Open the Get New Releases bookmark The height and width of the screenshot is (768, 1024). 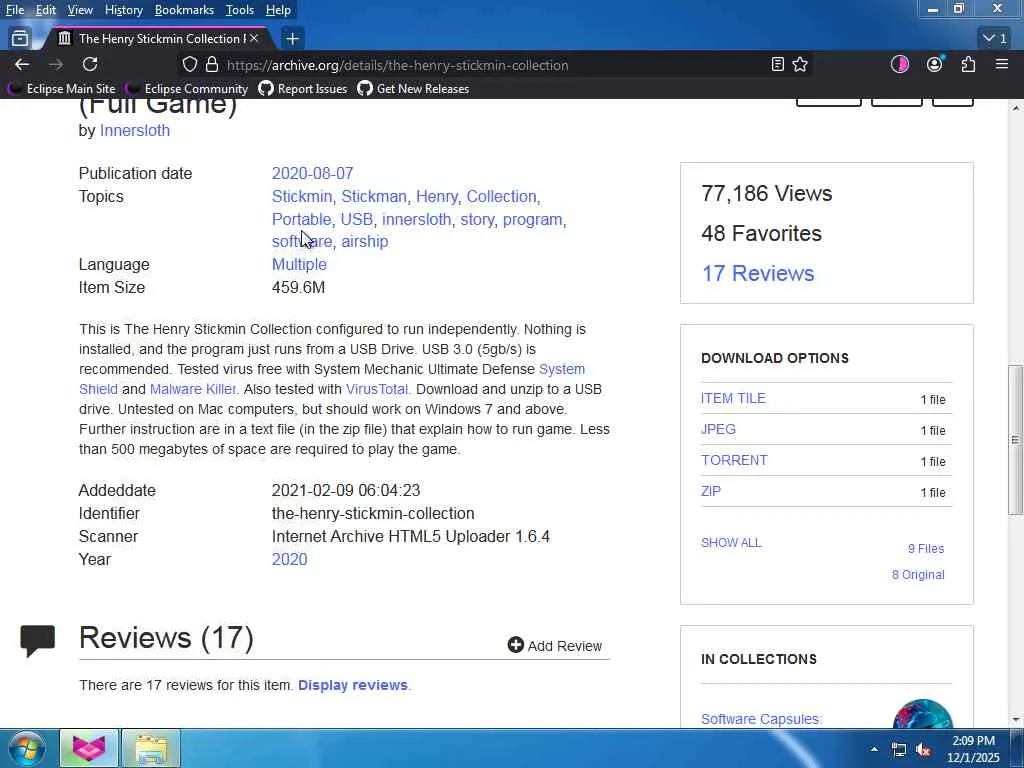click(x=413, y=89)
